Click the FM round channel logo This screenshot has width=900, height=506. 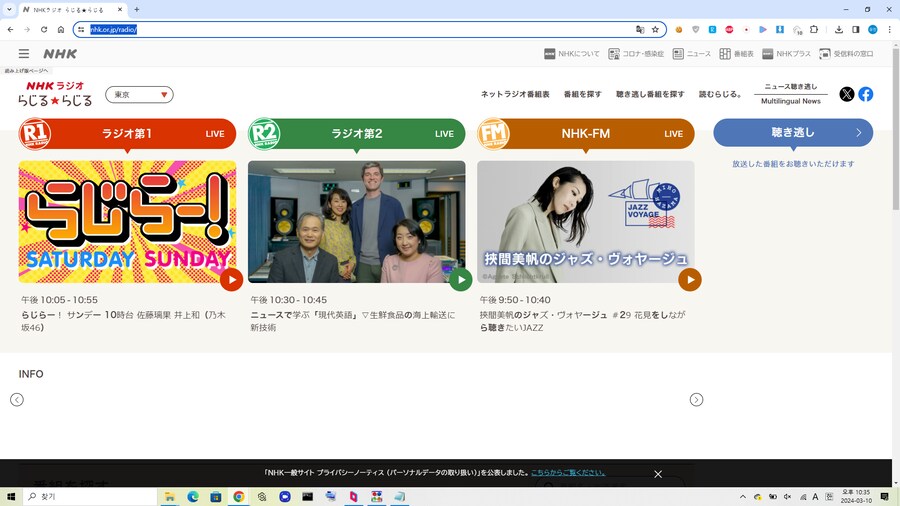coord(494,134)
